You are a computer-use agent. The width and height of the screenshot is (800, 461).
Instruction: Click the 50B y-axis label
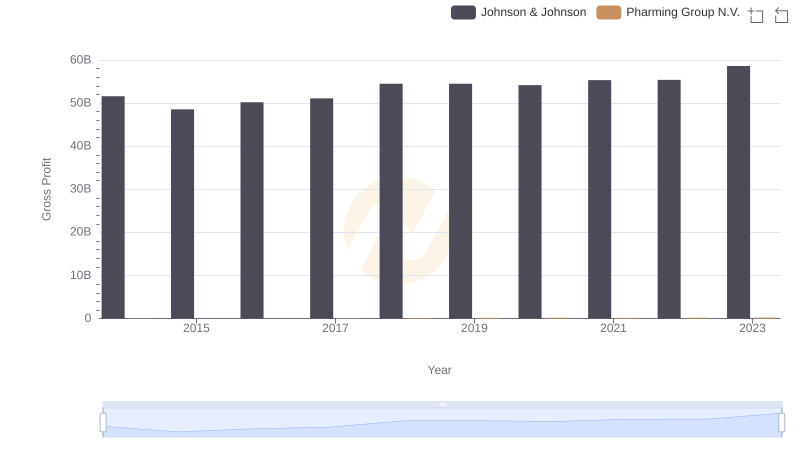(x=81, y=103)
